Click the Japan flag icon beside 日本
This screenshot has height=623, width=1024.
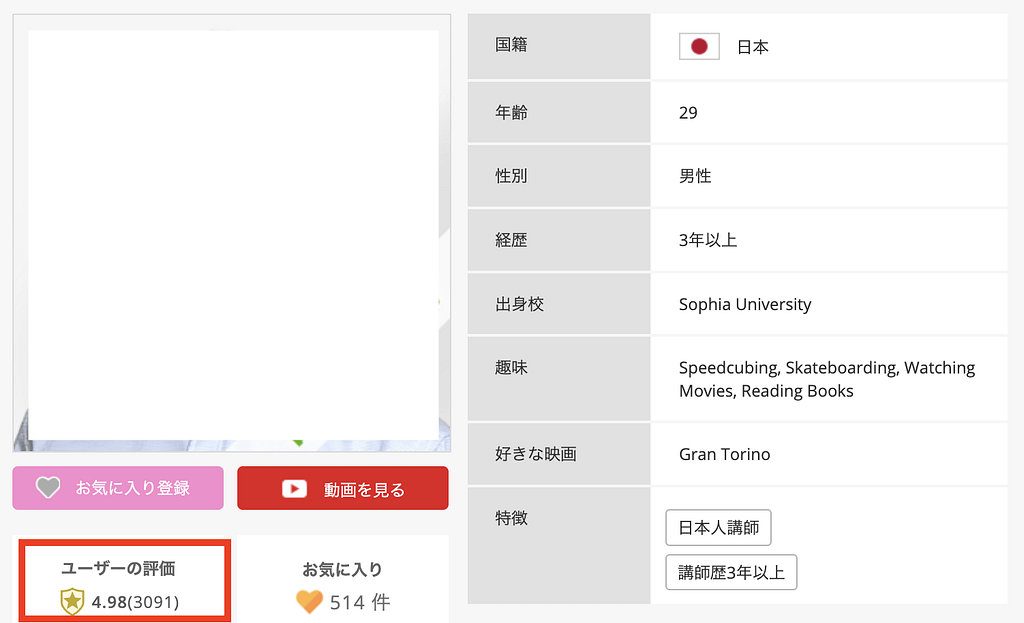(698, 46)
